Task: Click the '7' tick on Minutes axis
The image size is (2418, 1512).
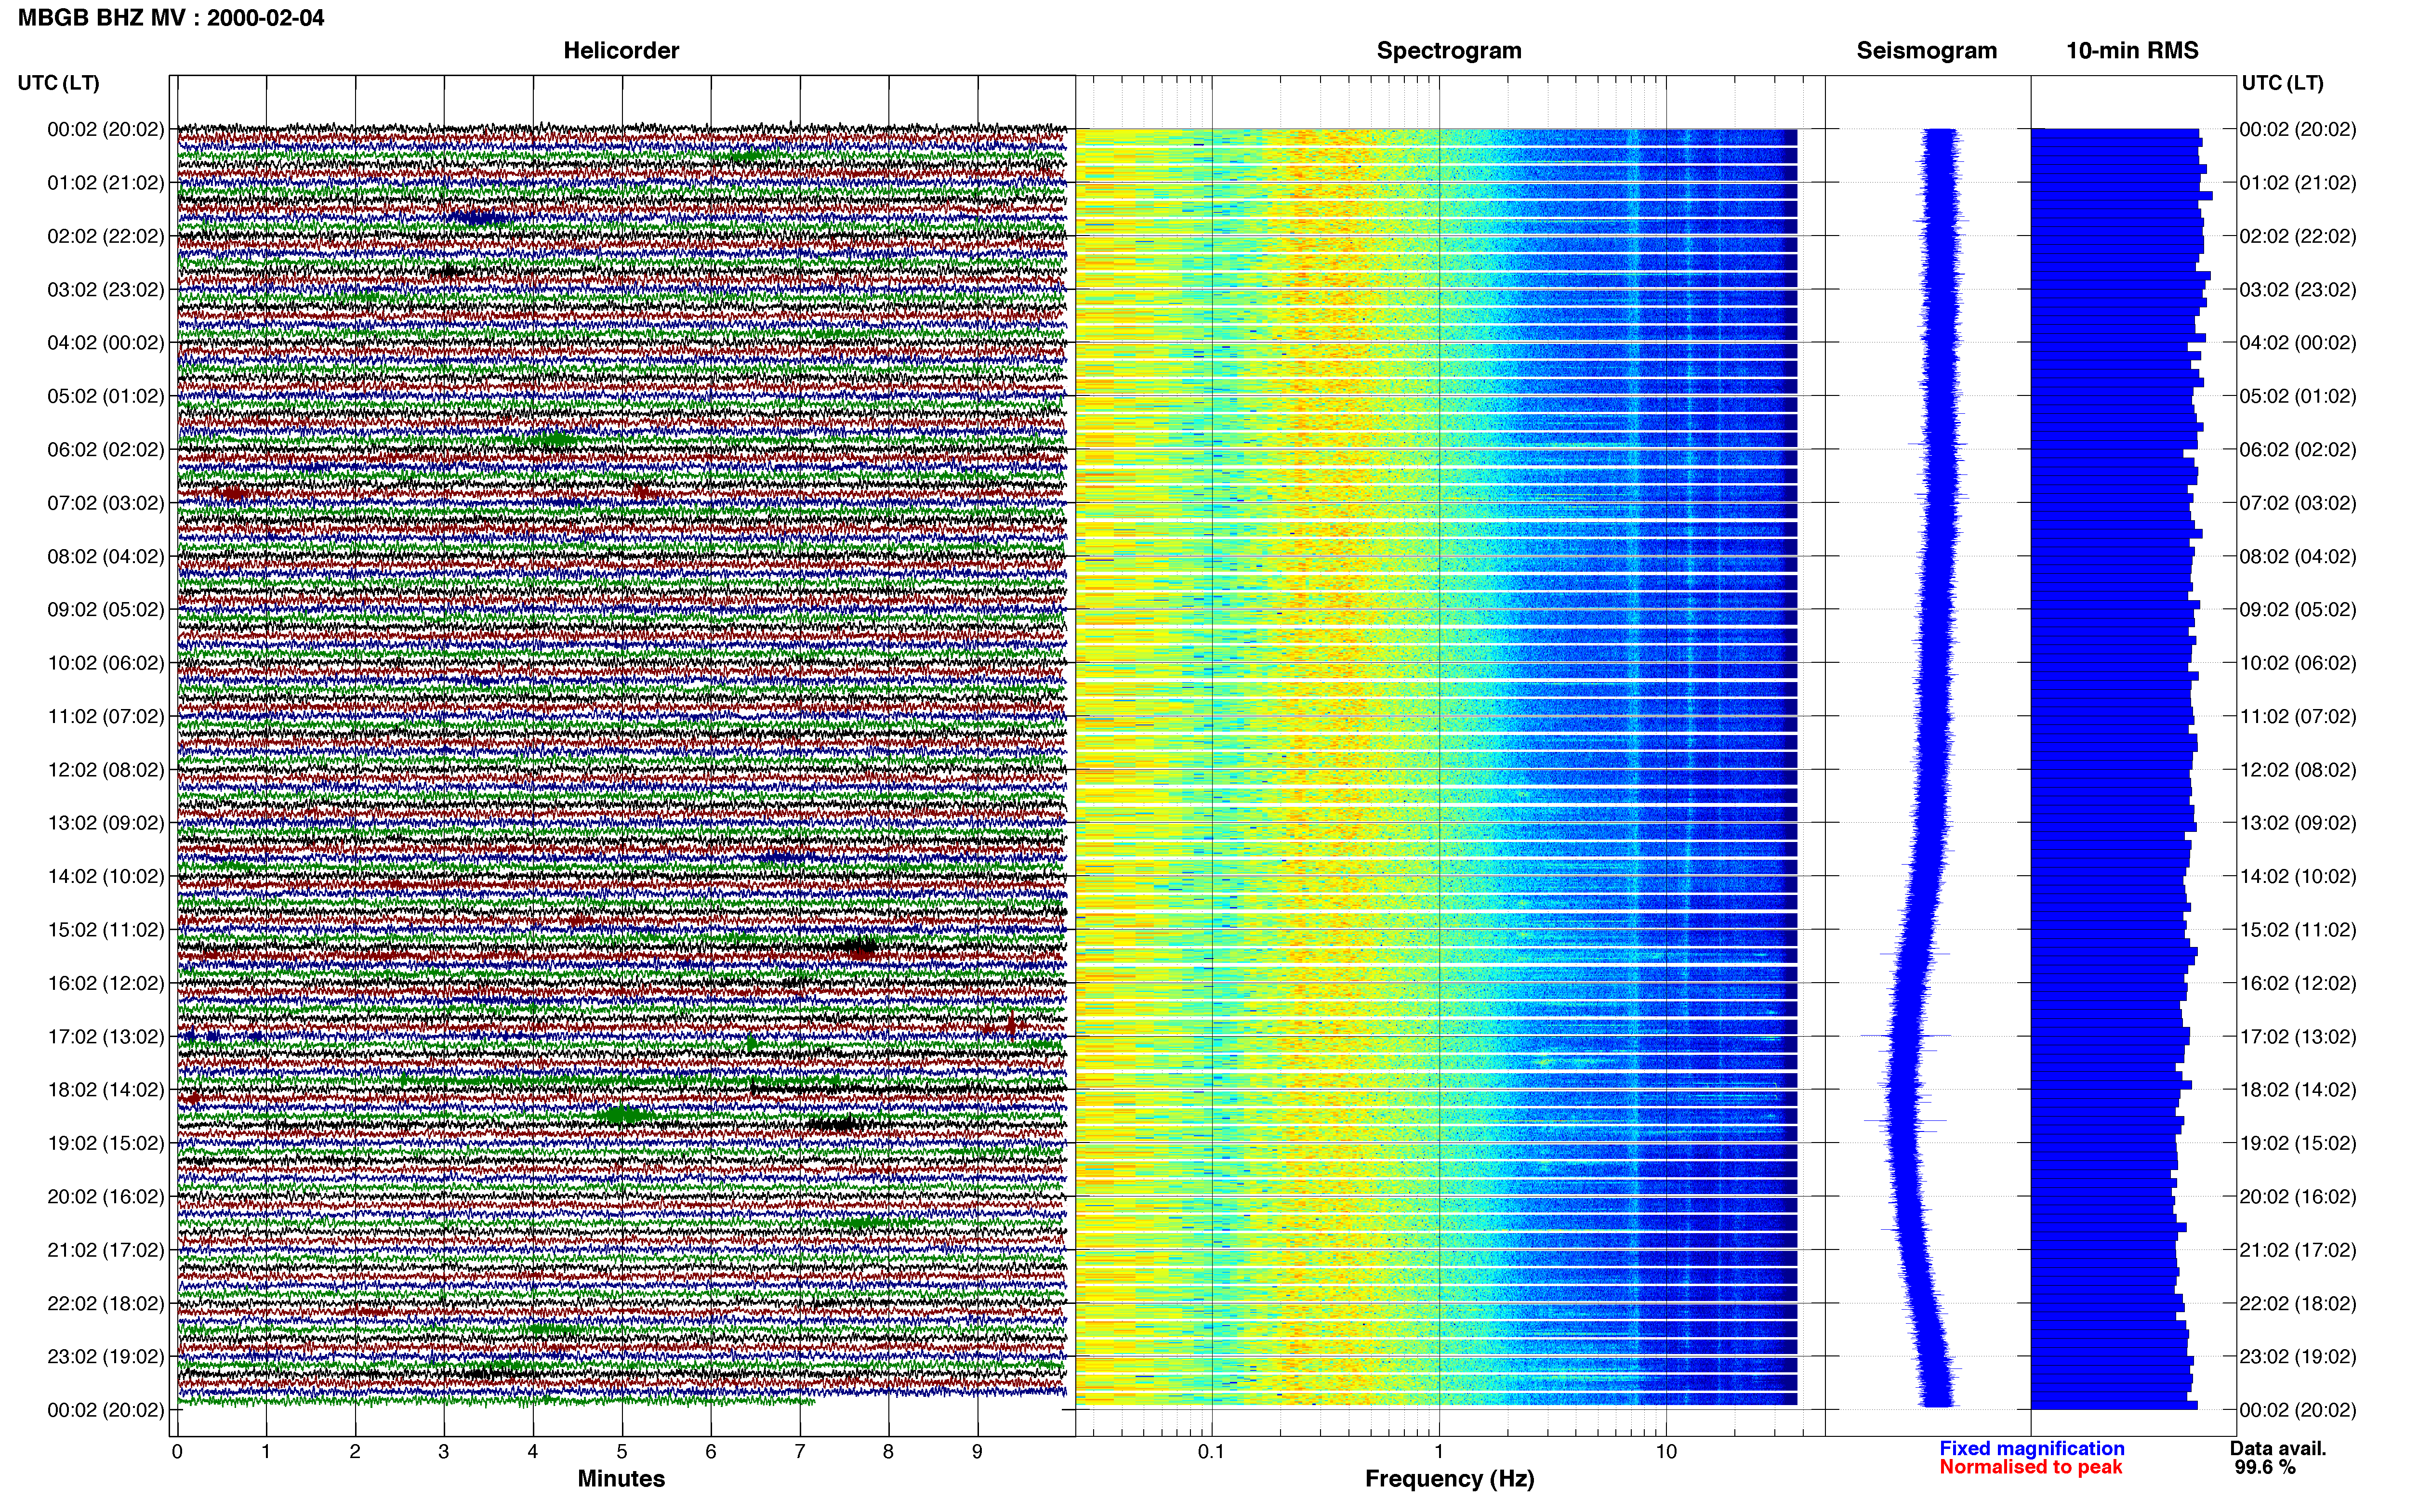Action: click(x=800, y=1452)
